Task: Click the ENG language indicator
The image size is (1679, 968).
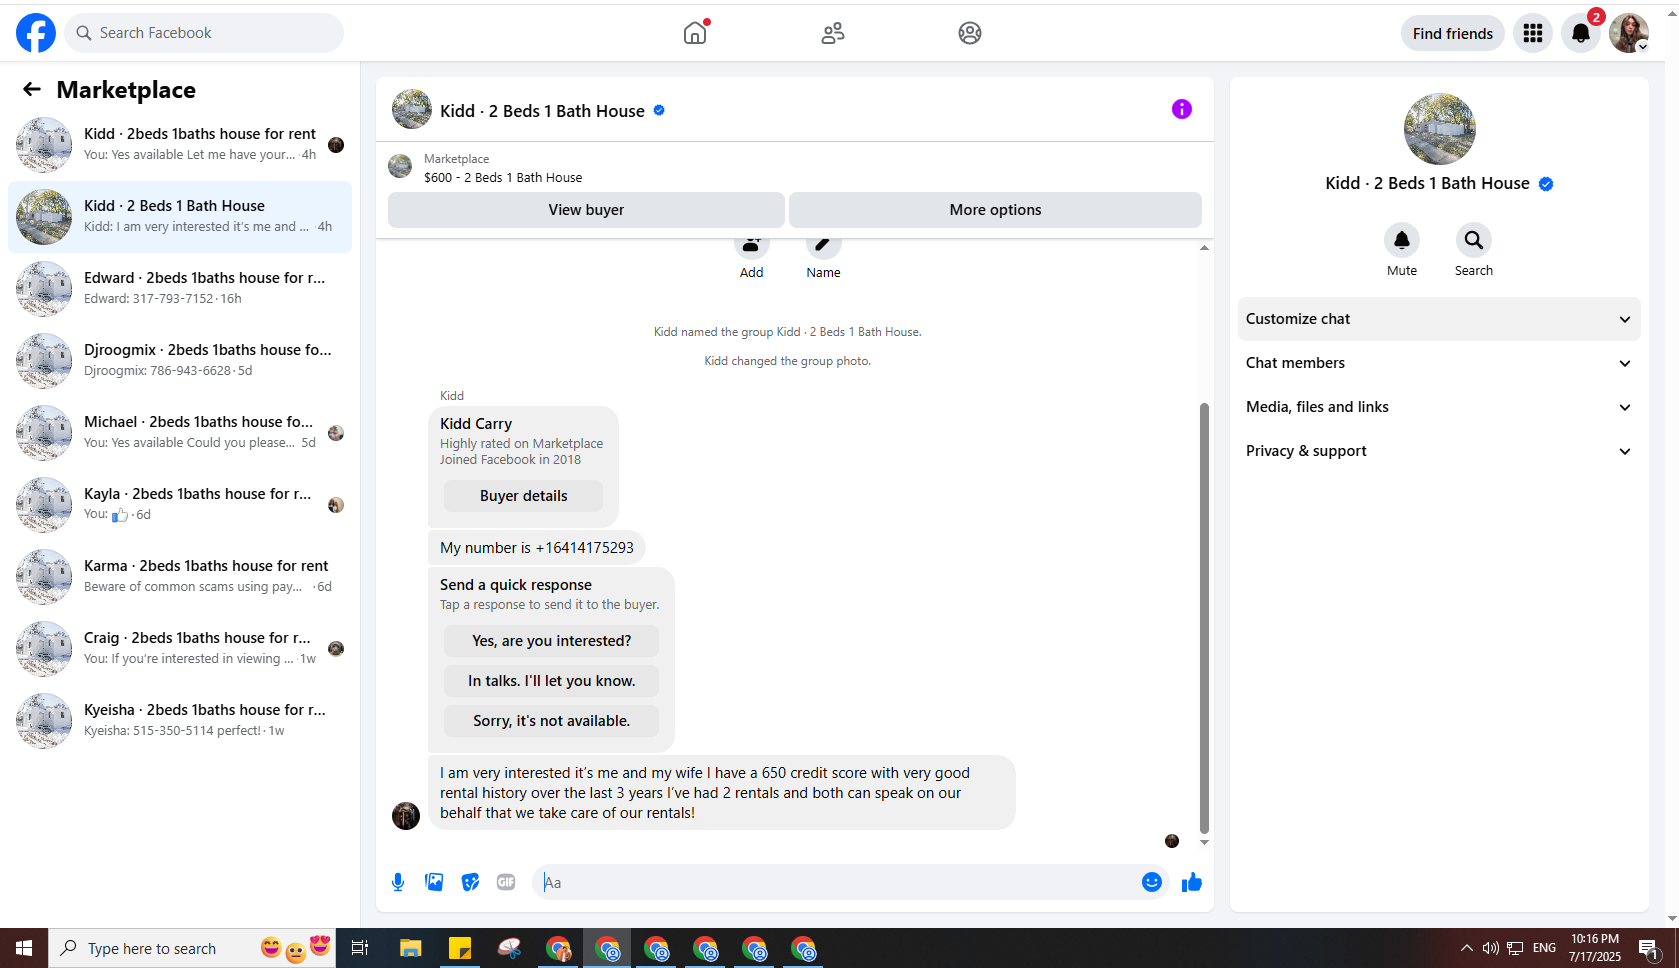Action: [1544, 948]
